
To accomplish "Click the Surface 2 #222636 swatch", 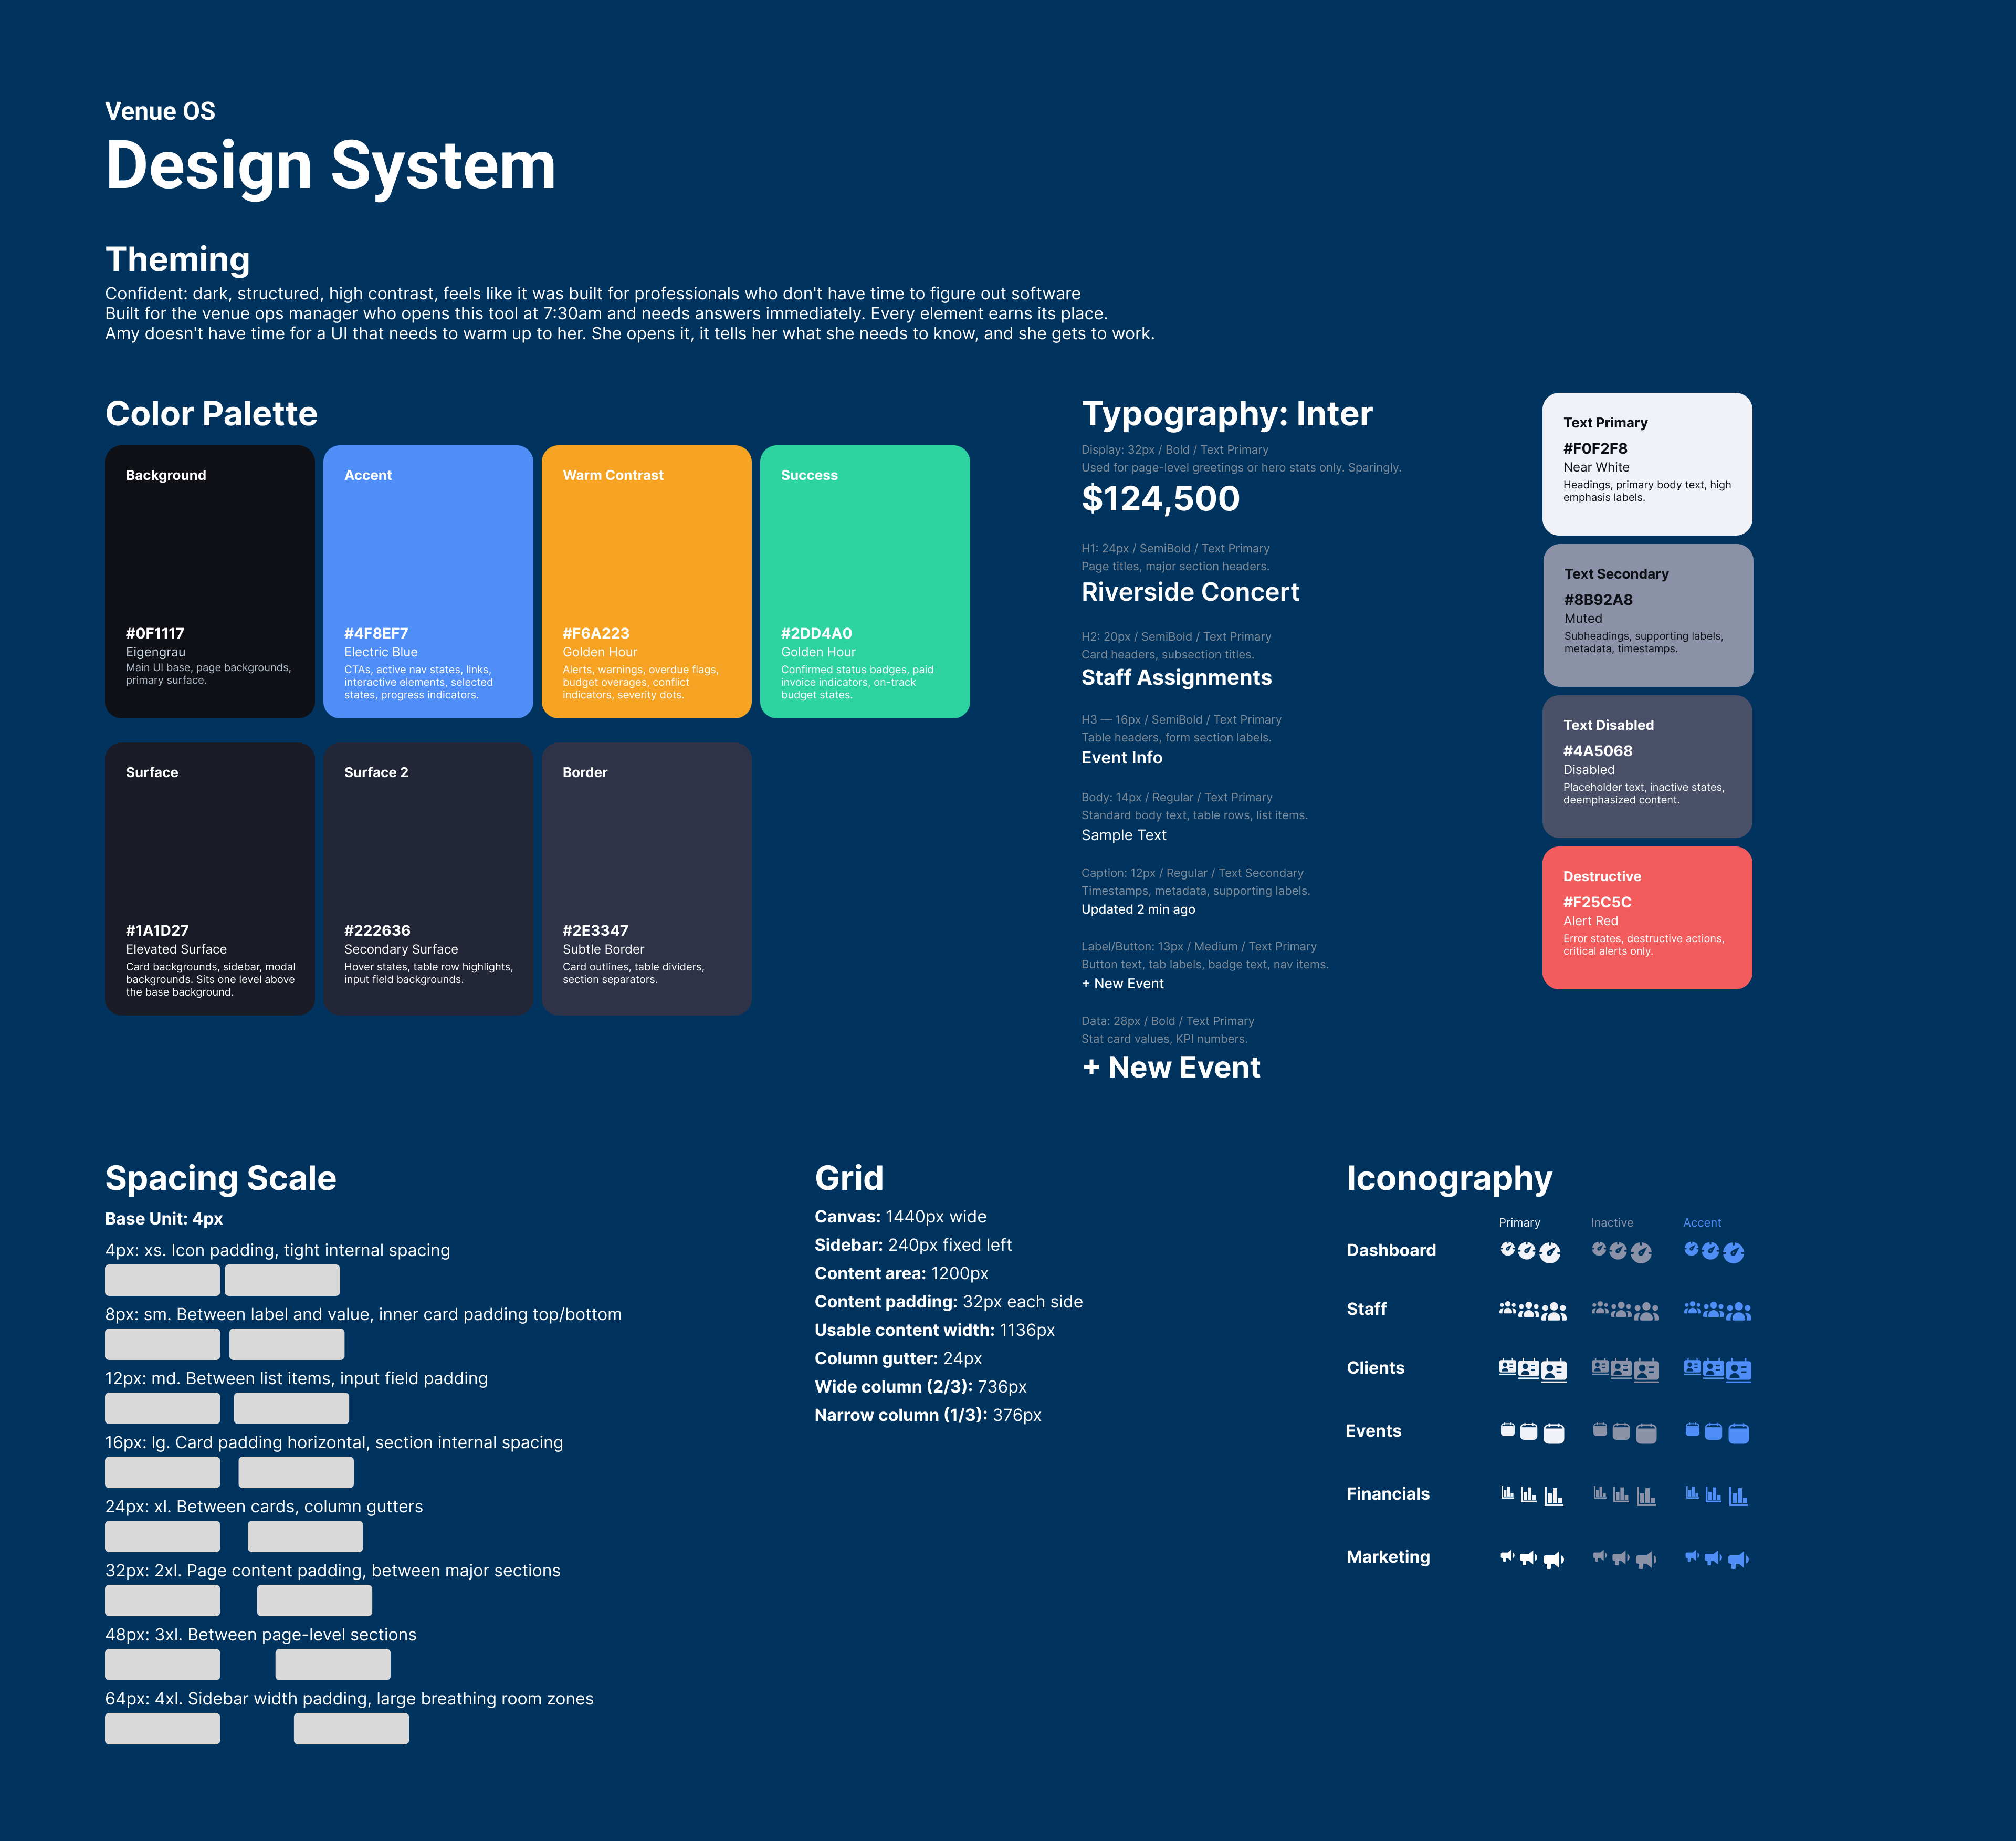I will (x=428, y=879).
